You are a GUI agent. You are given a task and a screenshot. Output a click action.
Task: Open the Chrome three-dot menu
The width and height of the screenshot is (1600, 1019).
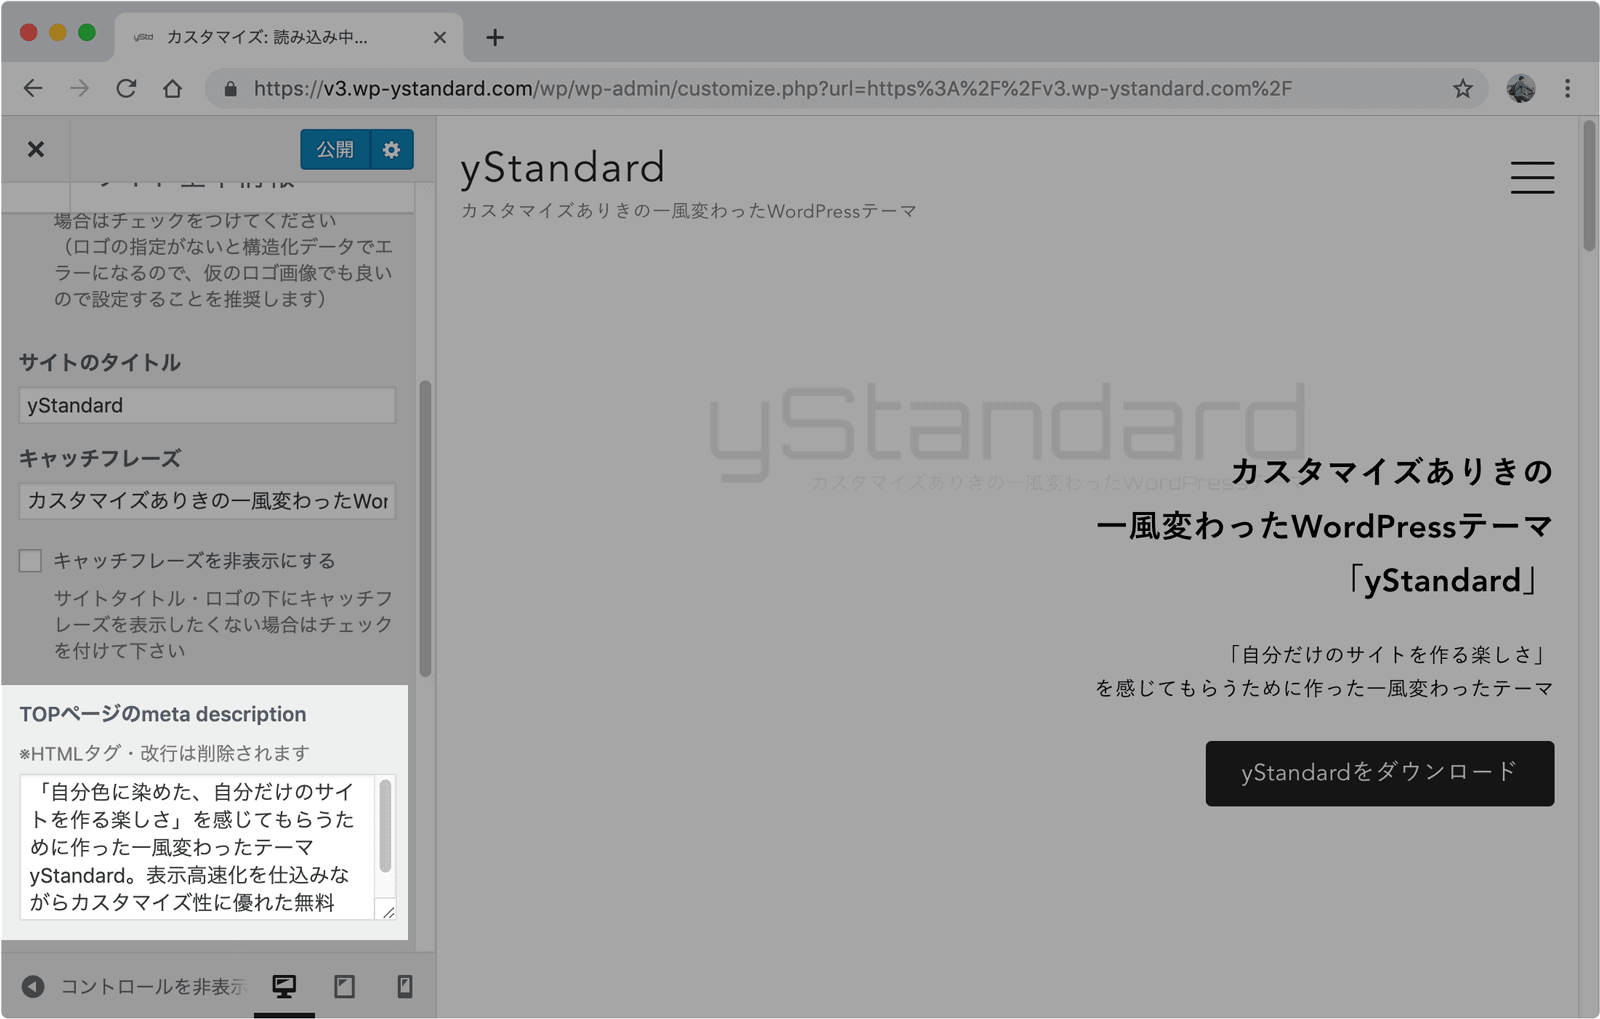click(1567, 88)
